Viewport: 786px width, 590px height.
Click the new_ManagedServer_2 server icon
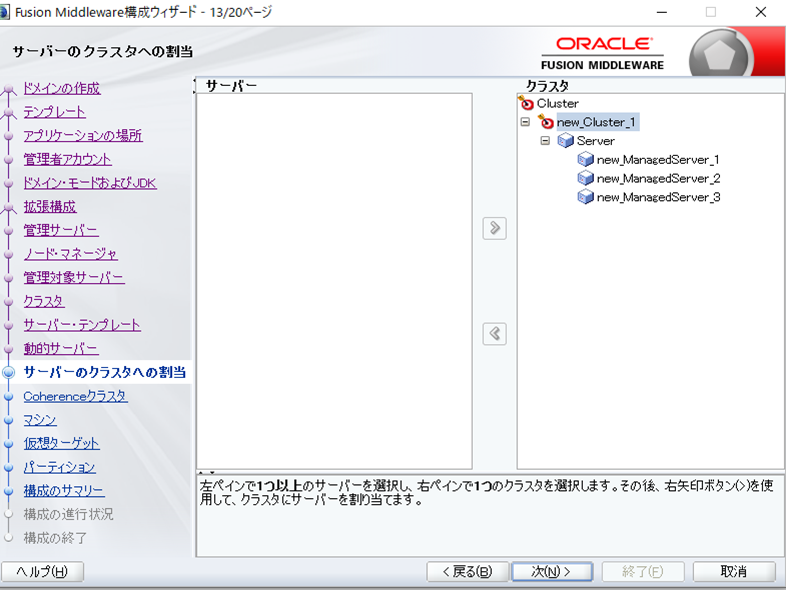[586, 178]
